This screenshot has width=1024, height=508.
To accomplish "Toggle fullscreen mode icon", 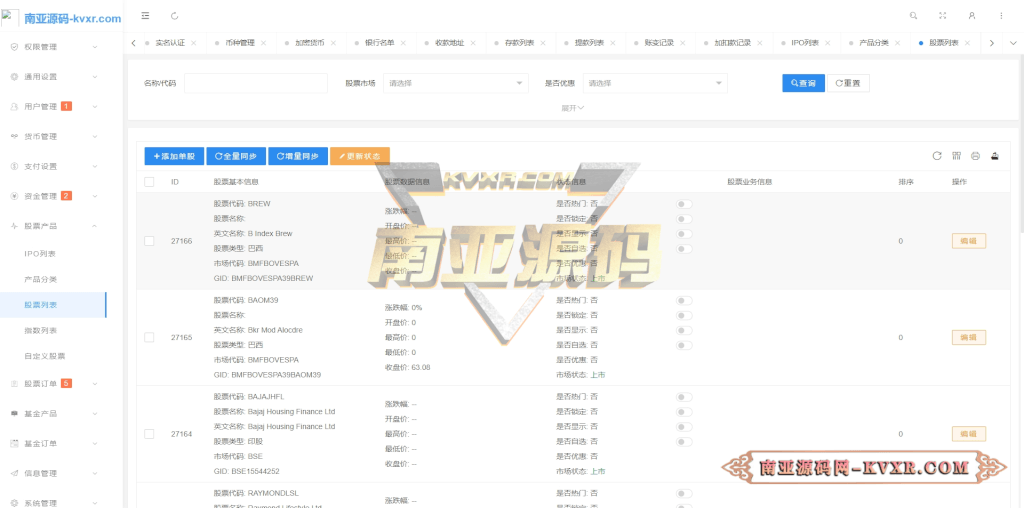I will (942, 16).
